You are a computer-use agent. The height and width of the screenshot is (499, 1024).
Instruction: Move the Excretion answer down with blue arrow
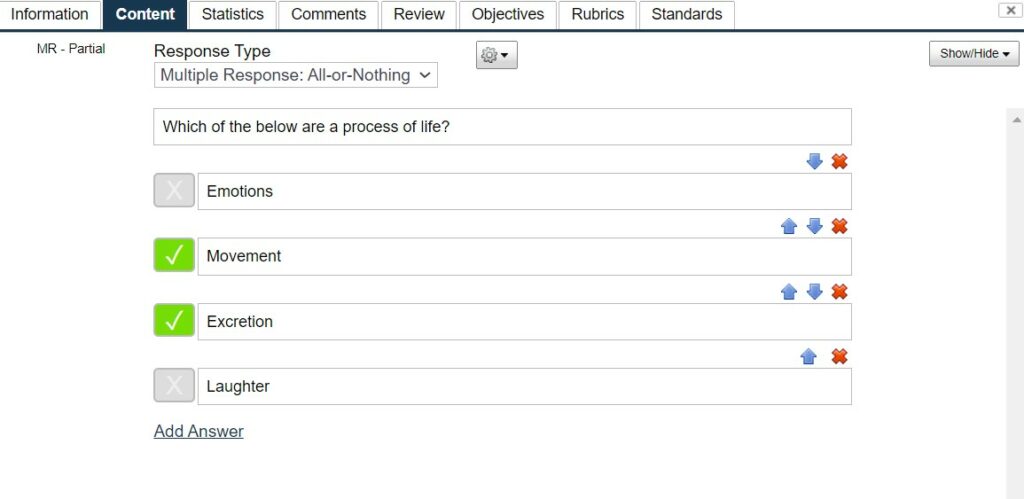814,292
